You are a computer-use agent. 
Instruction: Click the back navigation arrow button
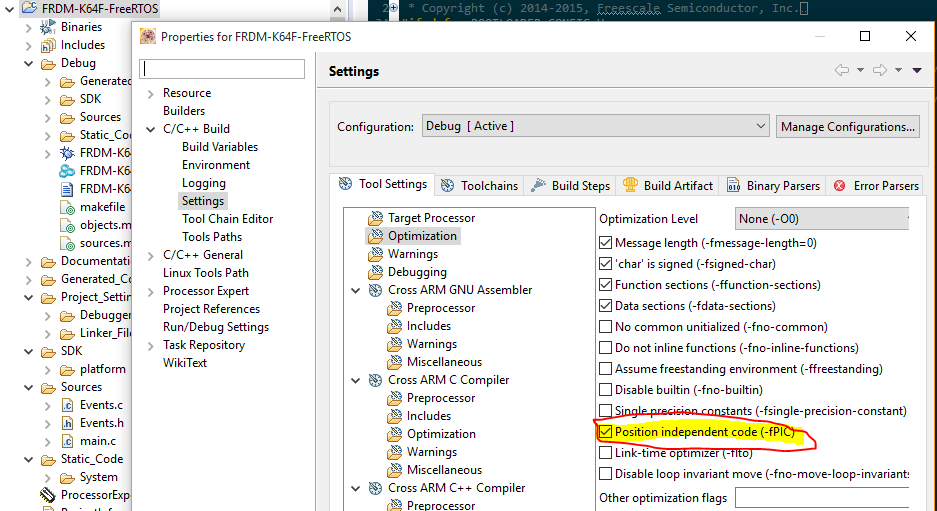[x=842, y=70]
